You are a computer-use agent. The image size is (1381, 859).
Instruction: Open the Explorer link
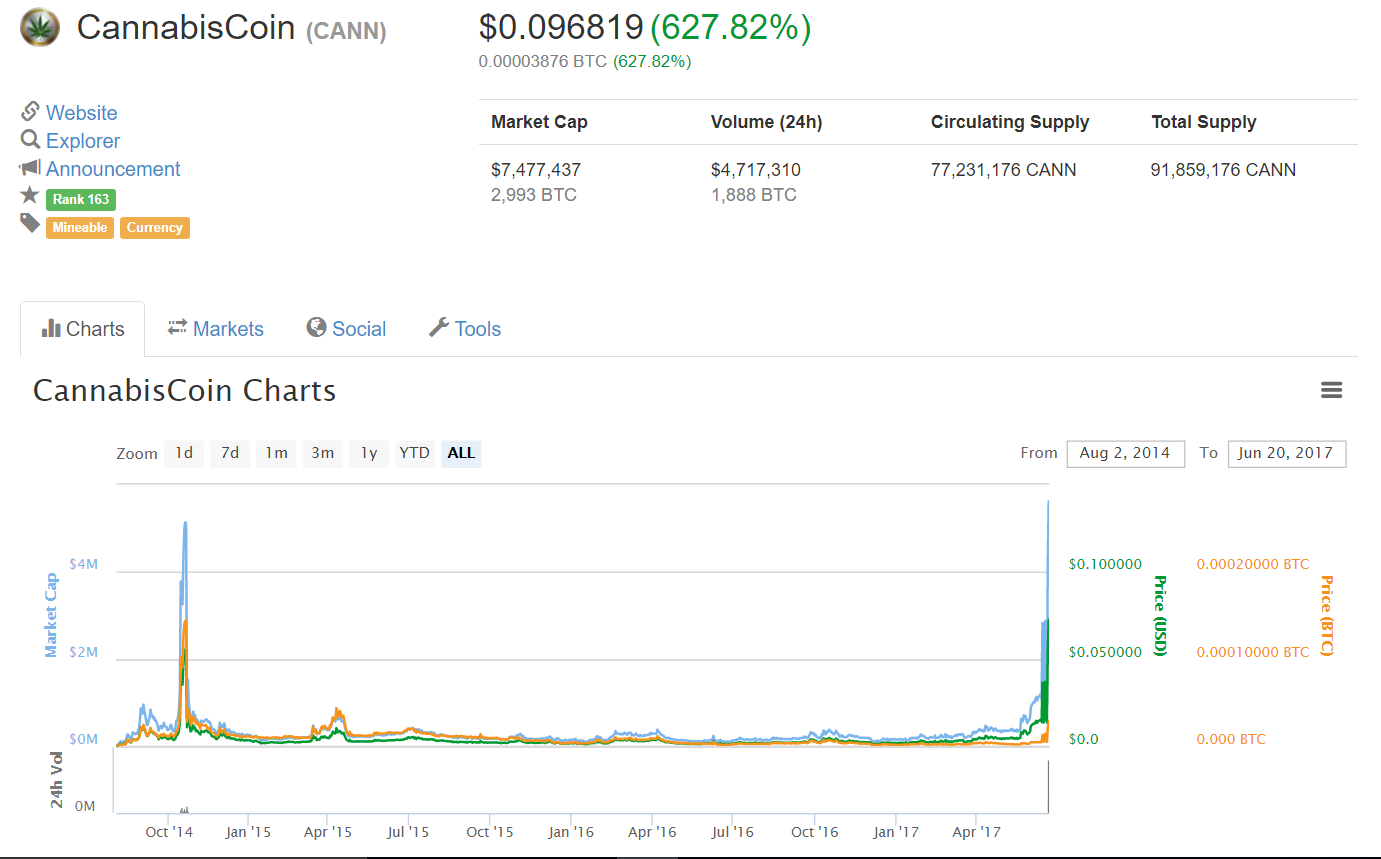click(83, 141)
